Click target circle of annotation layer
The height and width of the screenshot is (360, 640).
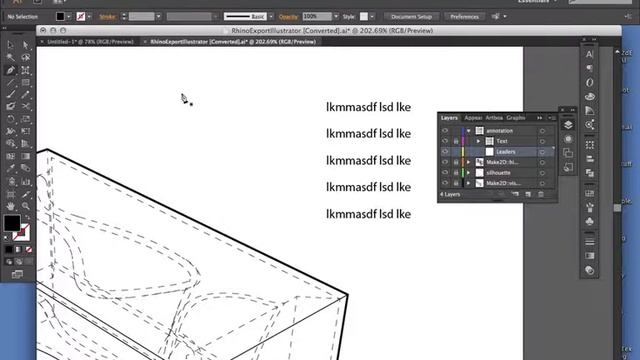542,131
